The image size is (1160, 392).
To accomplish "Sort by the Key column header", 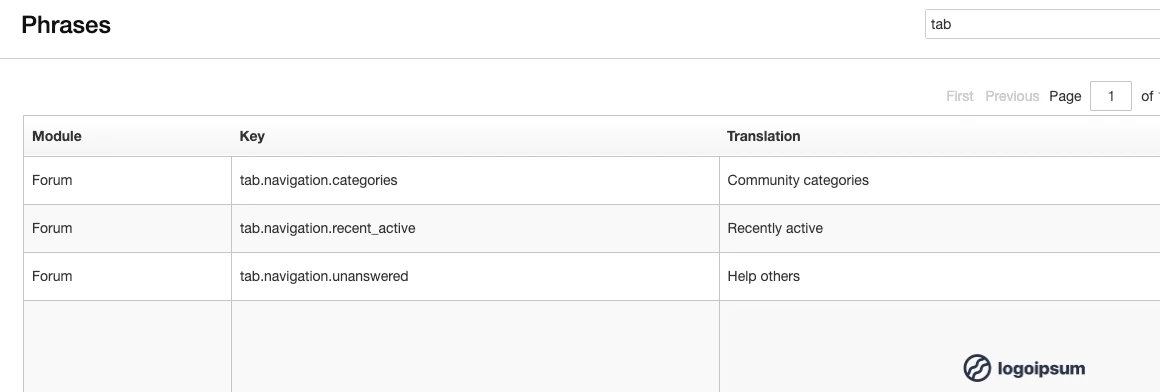I will tap(252, 136).
